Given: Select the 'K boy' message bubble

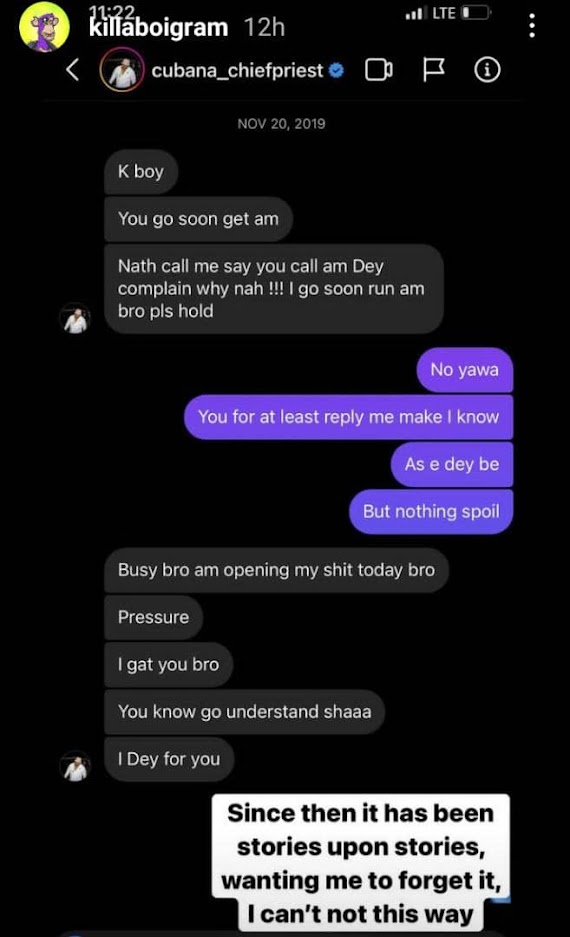Looking at the screenshot, I should point(141,172).
